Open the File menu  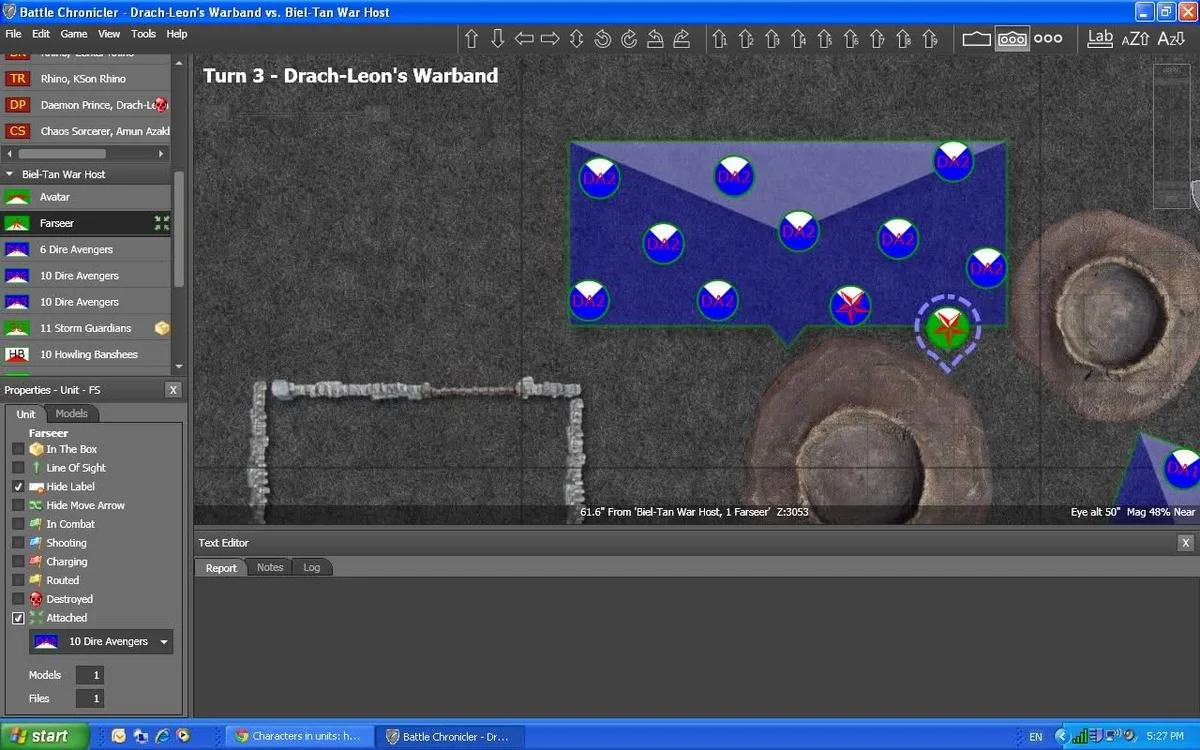click(x=13, y=34)
